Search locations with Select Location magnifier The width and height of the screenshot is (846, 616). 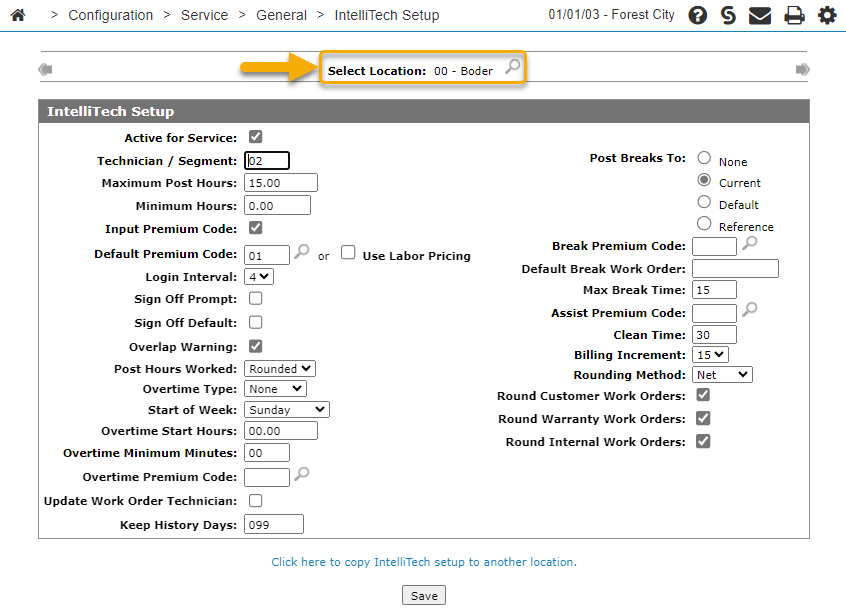pyautogui.click(x=513, y=66)
